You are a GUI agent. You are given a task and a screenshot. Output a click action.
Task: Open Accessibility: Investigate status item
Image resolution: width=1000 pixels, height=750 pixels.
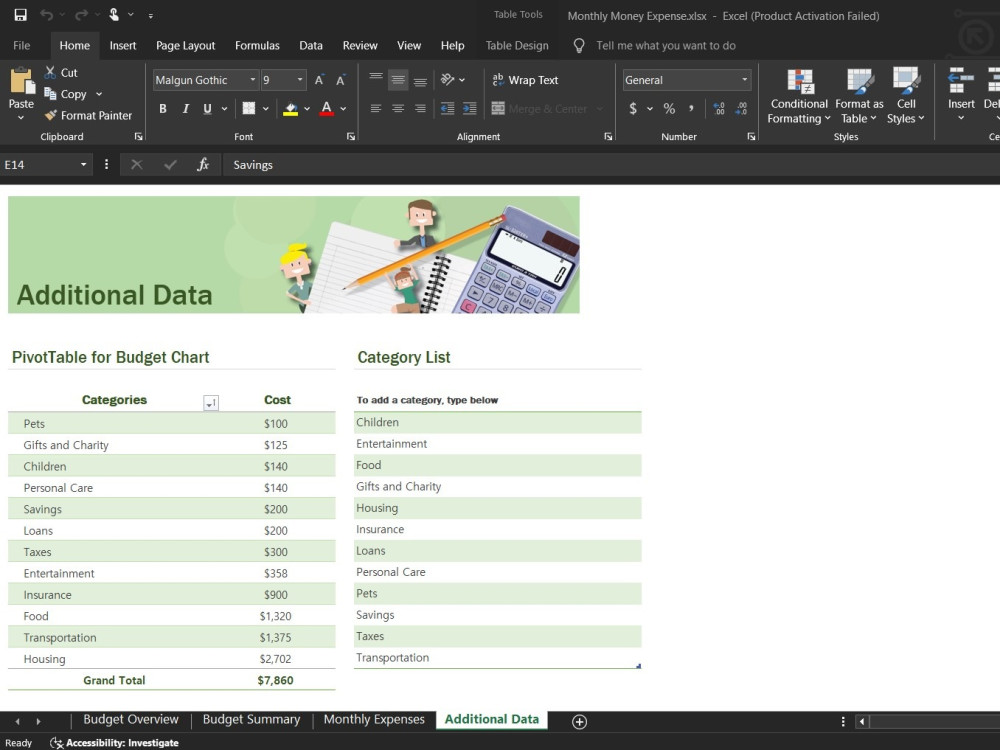(115, 742)
